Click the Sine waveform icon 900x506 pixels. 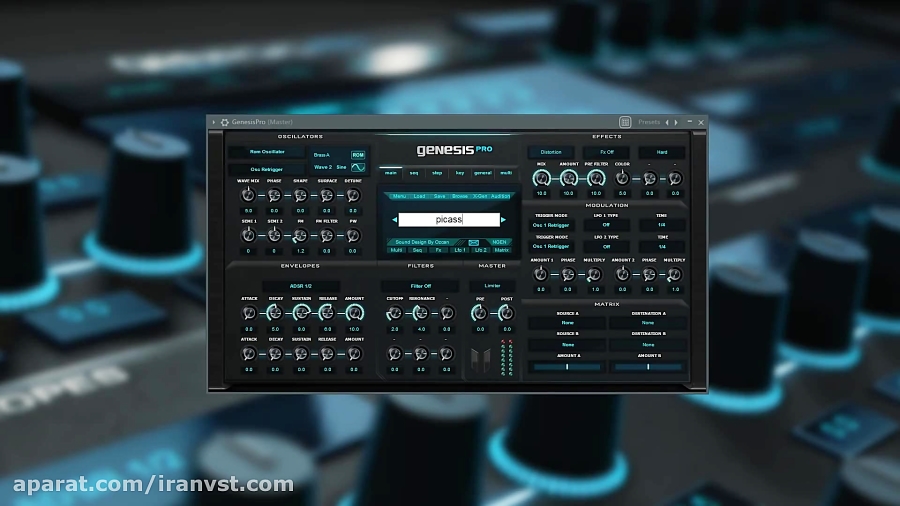(358, 167)
